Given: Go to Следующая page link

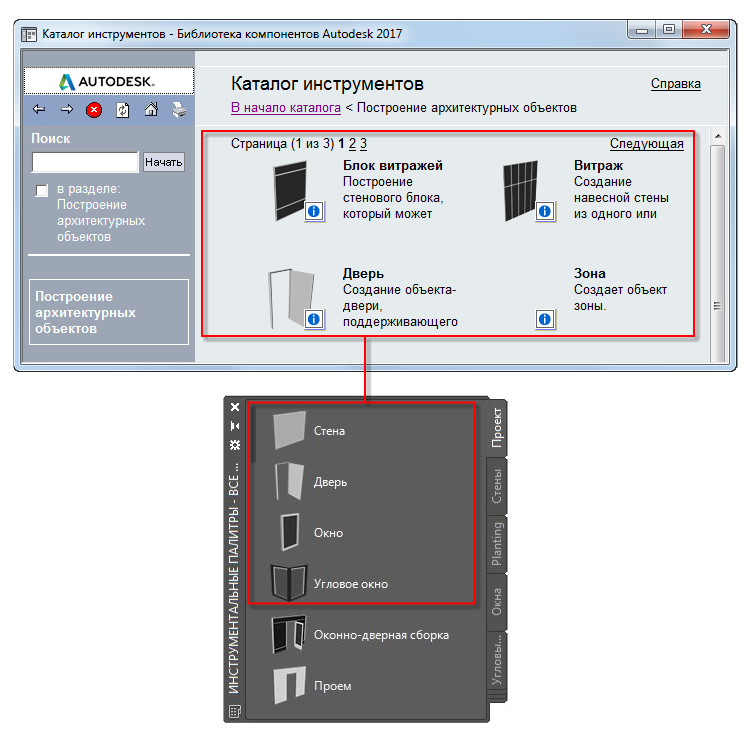Looking at the screenshot, I should click(646, 144).
